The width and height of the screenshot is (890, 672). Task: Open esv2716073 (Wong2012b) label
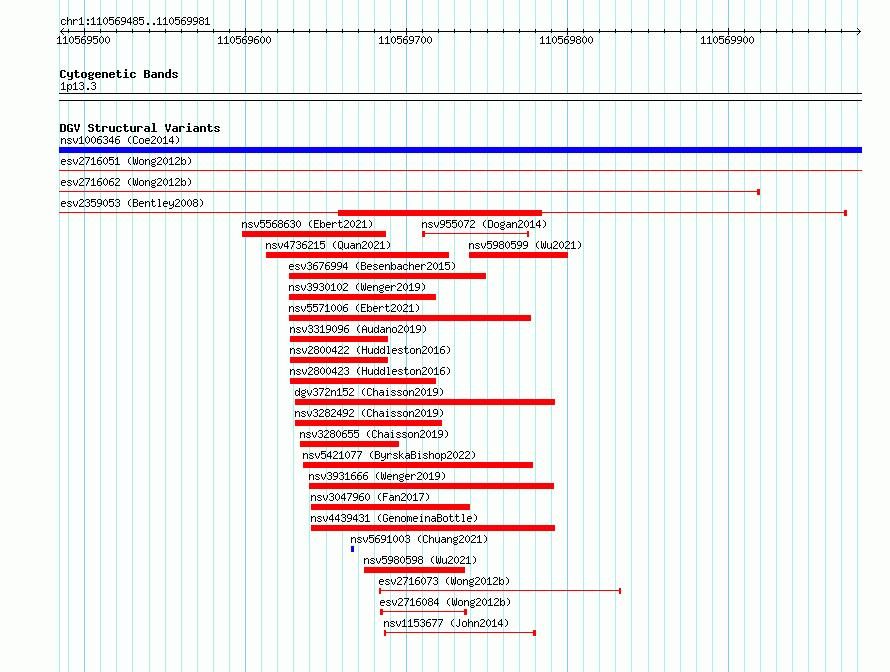pos(444,581)
